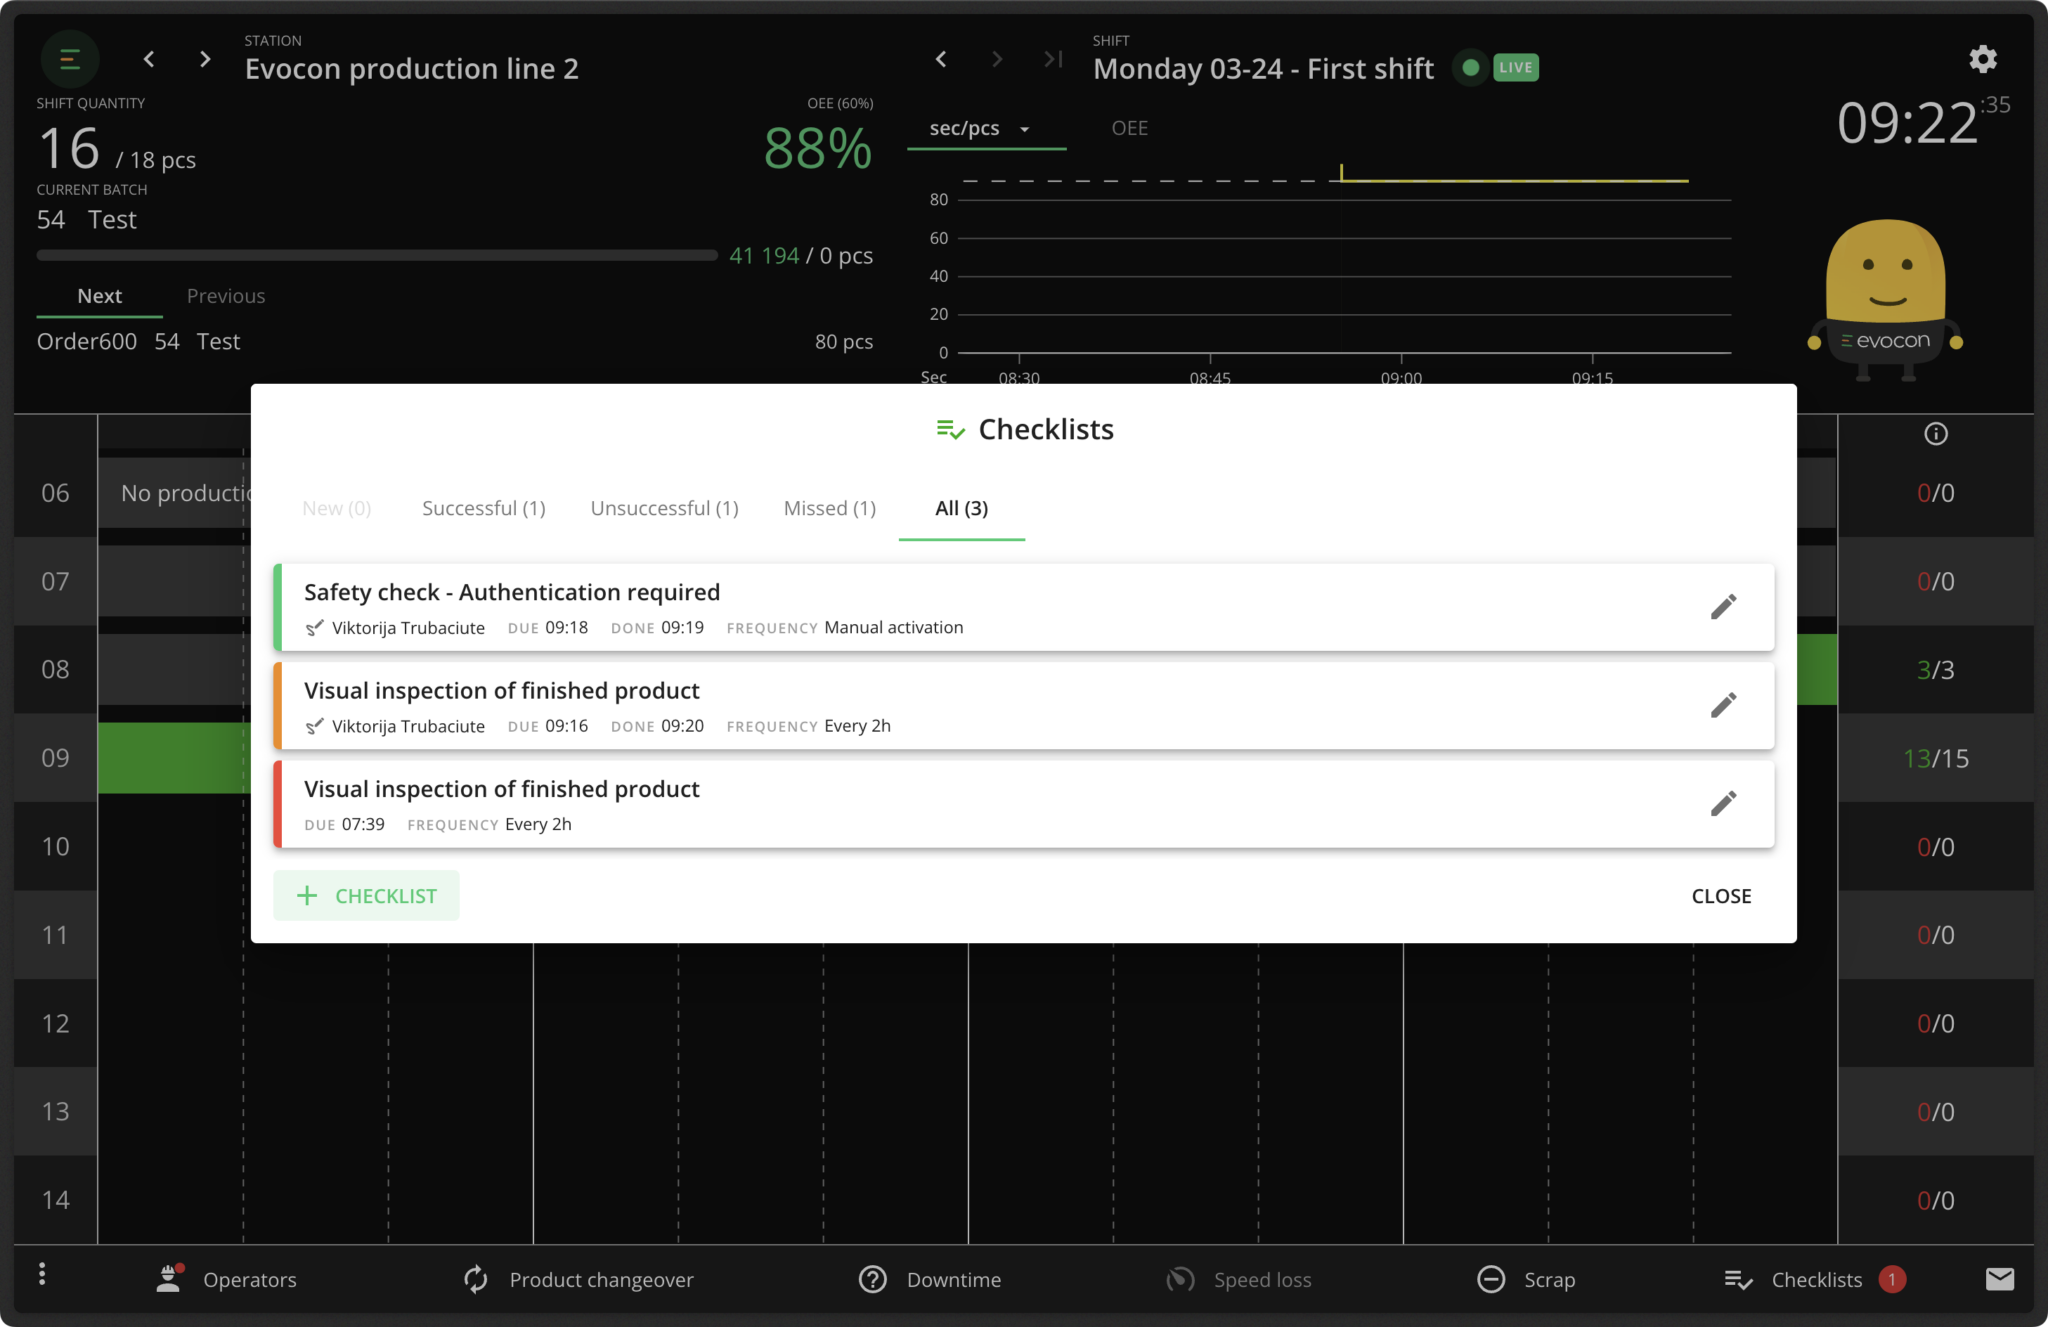Go to the previous shift arrow
Screen dimensions: 2048x1327
(x=941, y=60)
